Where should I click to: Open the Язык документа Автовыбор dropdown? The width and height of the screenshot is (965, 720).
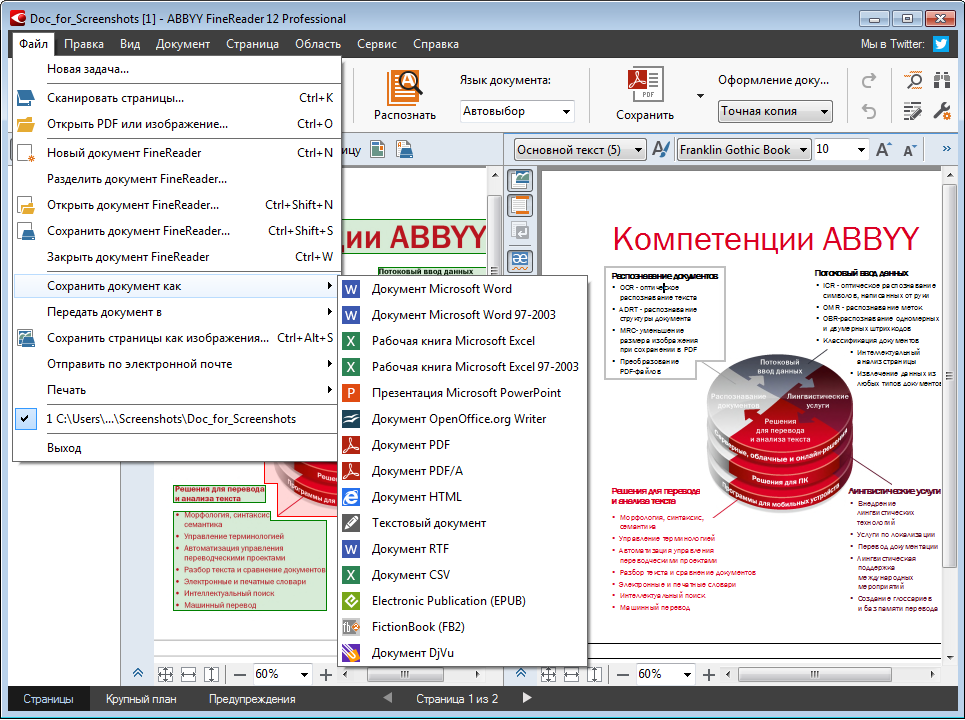pos(517,111)
